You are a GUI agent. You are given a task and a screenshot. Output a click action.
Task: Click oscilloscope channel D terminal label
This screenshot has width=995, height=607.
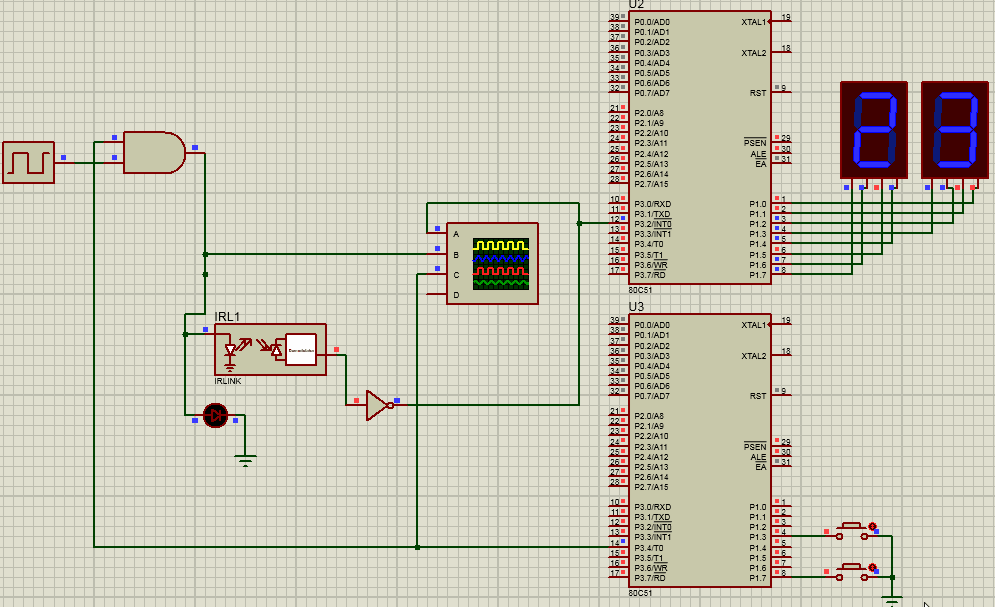tap(456, 296)
